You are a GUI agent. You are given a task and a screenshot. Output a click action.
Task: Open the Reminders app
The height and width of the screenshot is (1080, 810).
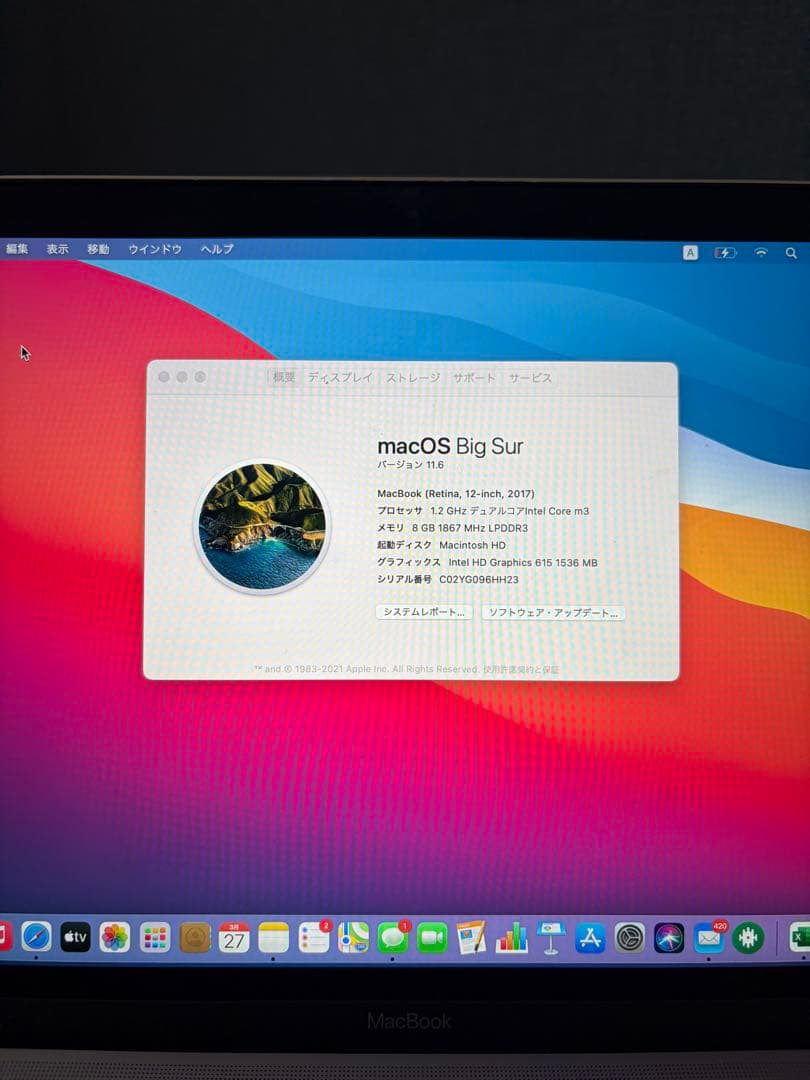[x=314, y=937]
